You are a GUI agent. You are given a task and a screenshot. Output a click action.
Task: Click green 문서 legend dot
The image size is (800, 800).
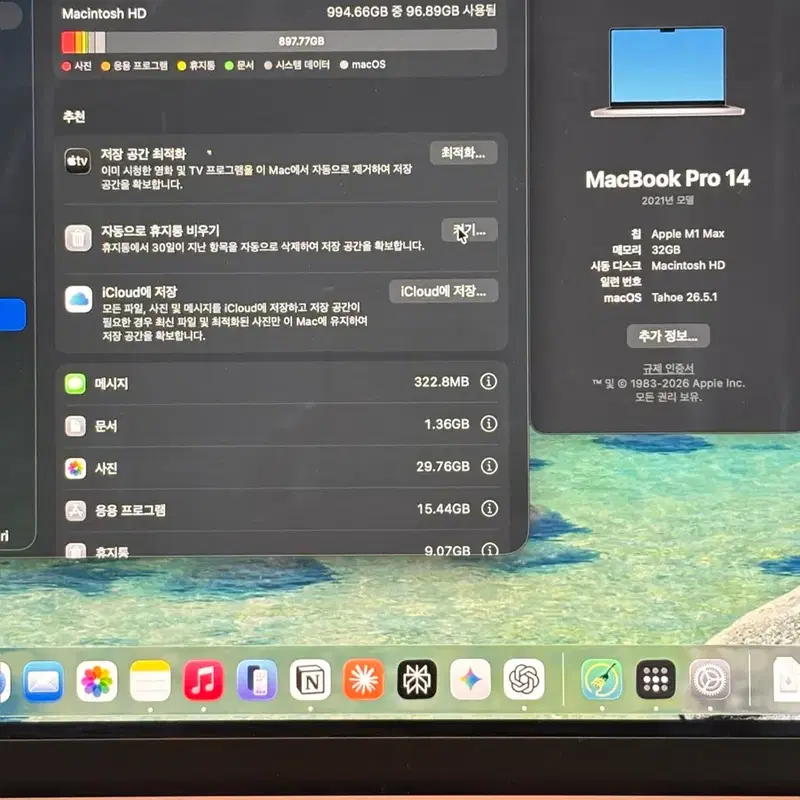(x=229, y=65)
